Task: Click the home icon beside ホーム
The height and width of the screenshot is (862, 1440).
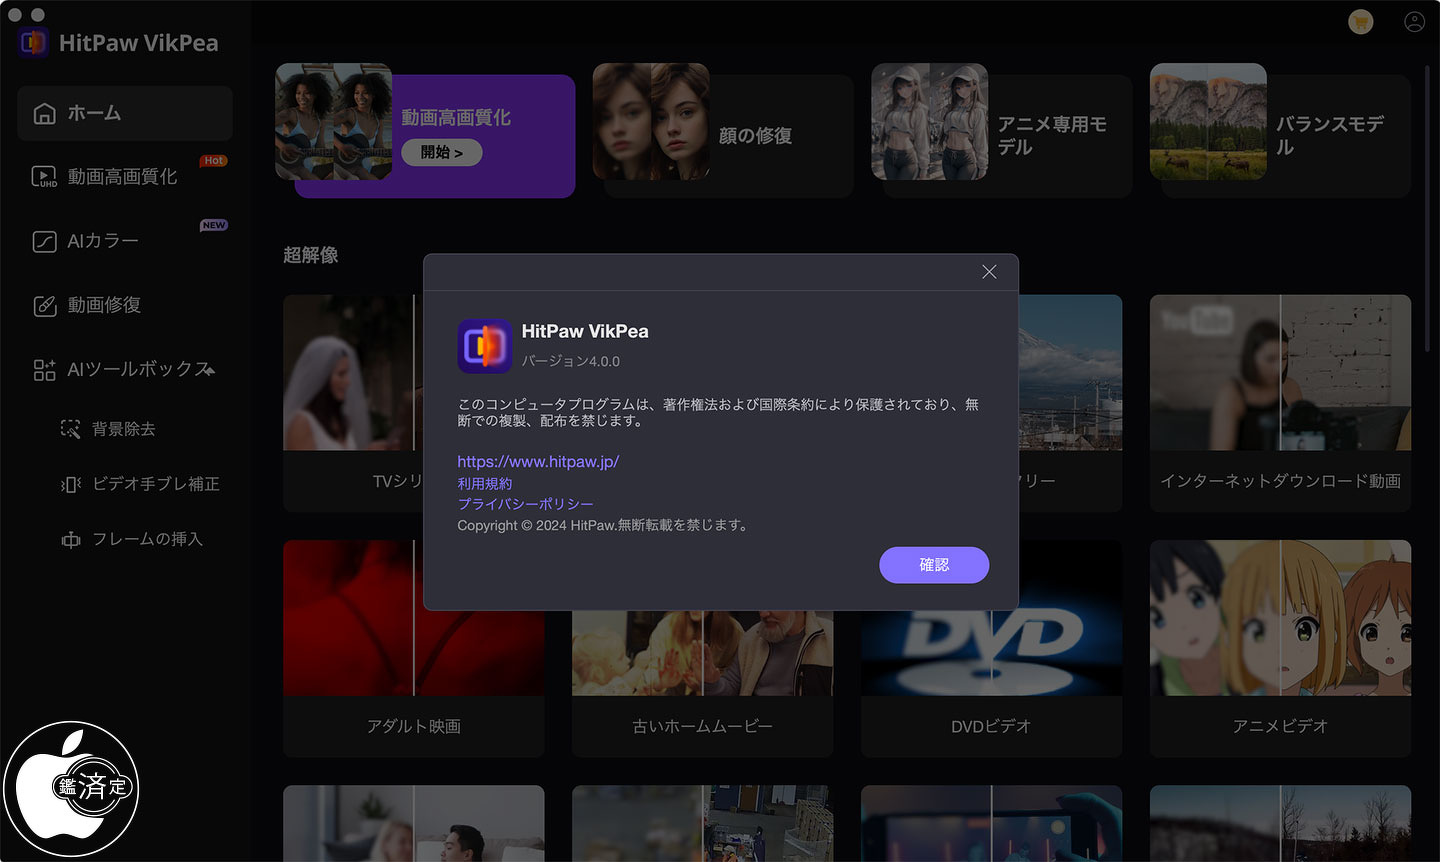Action: tap(44, 114)
